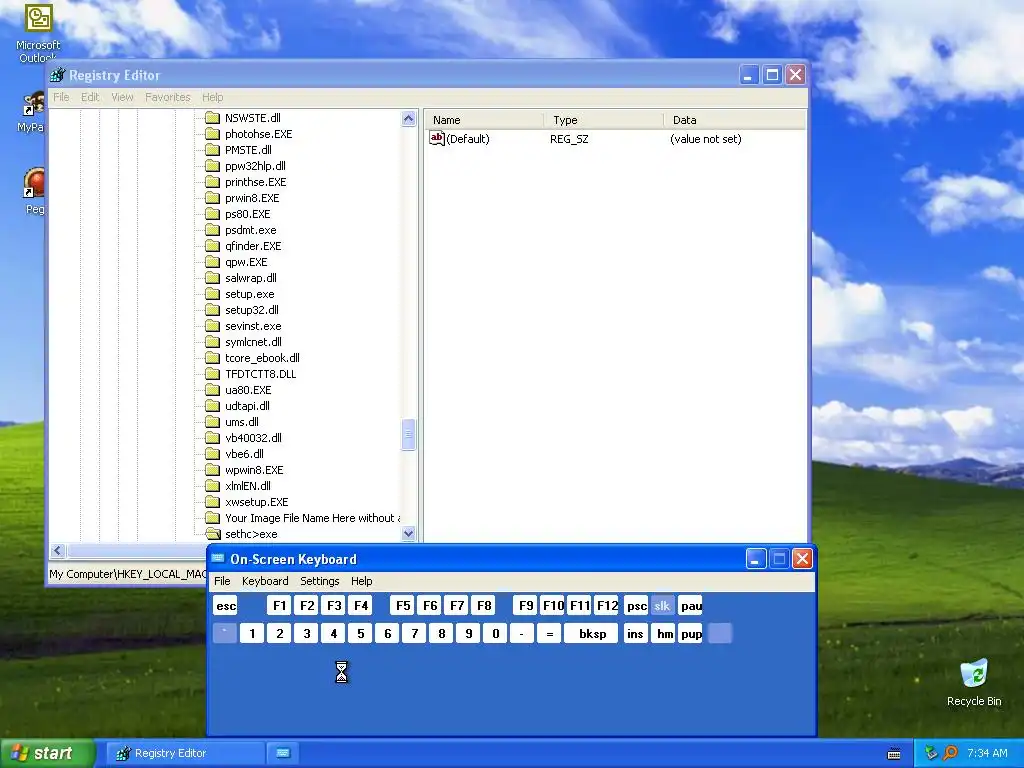Click the Data column header

tap(735, 120)
